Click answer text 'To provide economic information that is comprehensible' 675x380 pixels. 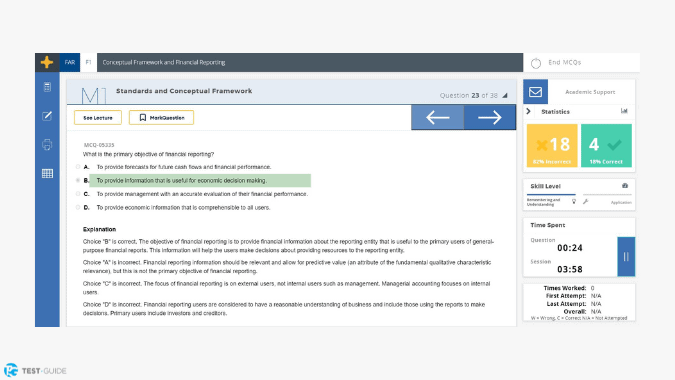coord(183,207)
